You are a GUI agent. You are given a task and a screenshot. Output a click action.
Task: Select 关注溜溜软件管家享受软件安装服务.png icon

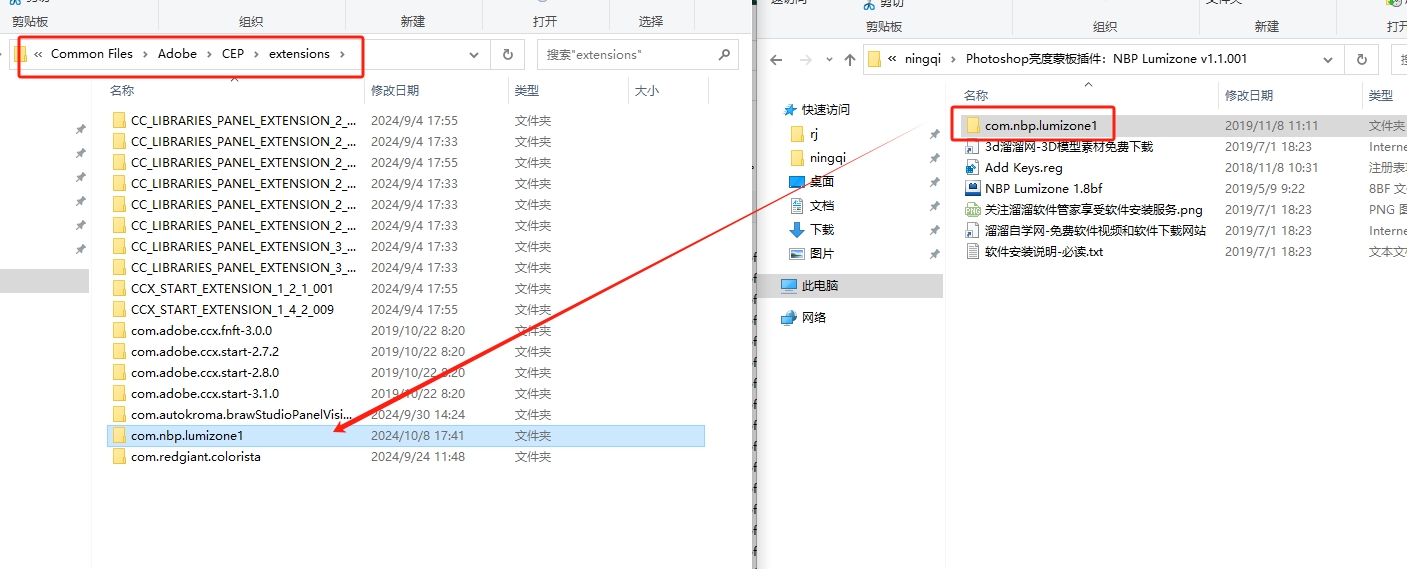click(x=973, y=209)
